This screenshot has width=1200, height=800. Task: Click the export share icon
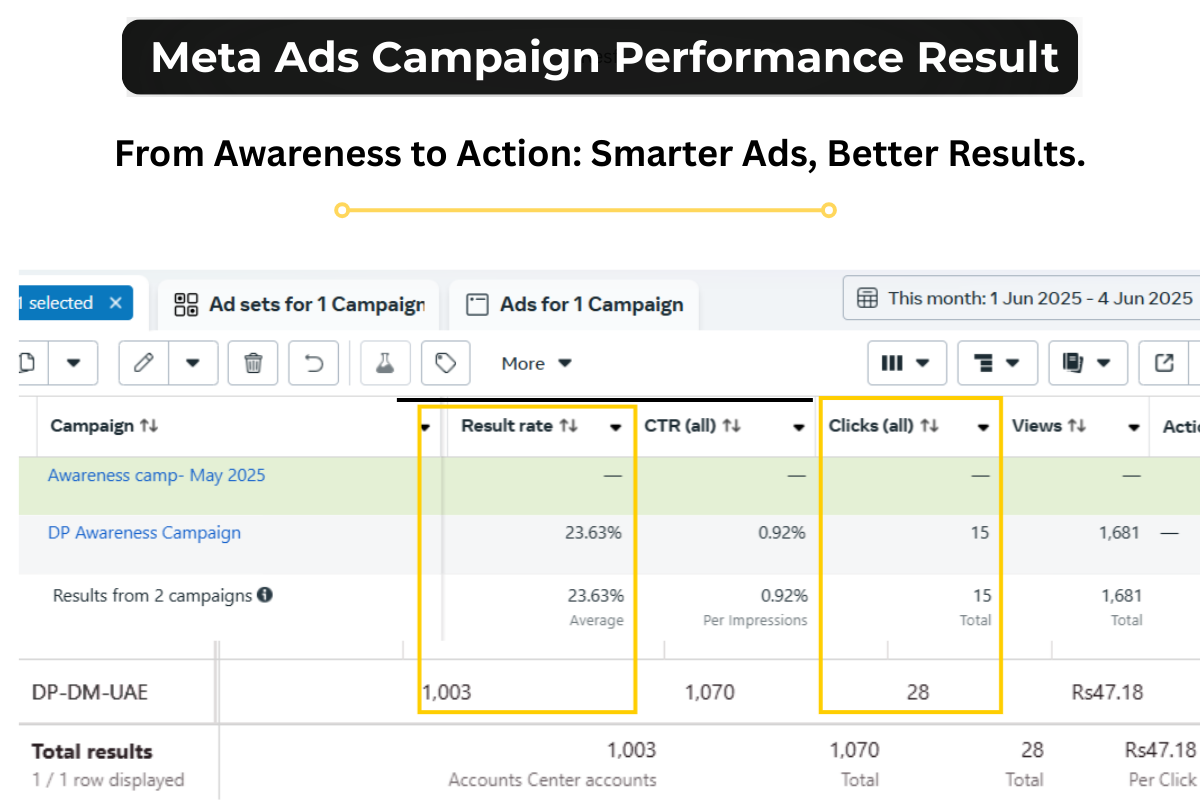pyautogui.click(x=1164, y=363)
